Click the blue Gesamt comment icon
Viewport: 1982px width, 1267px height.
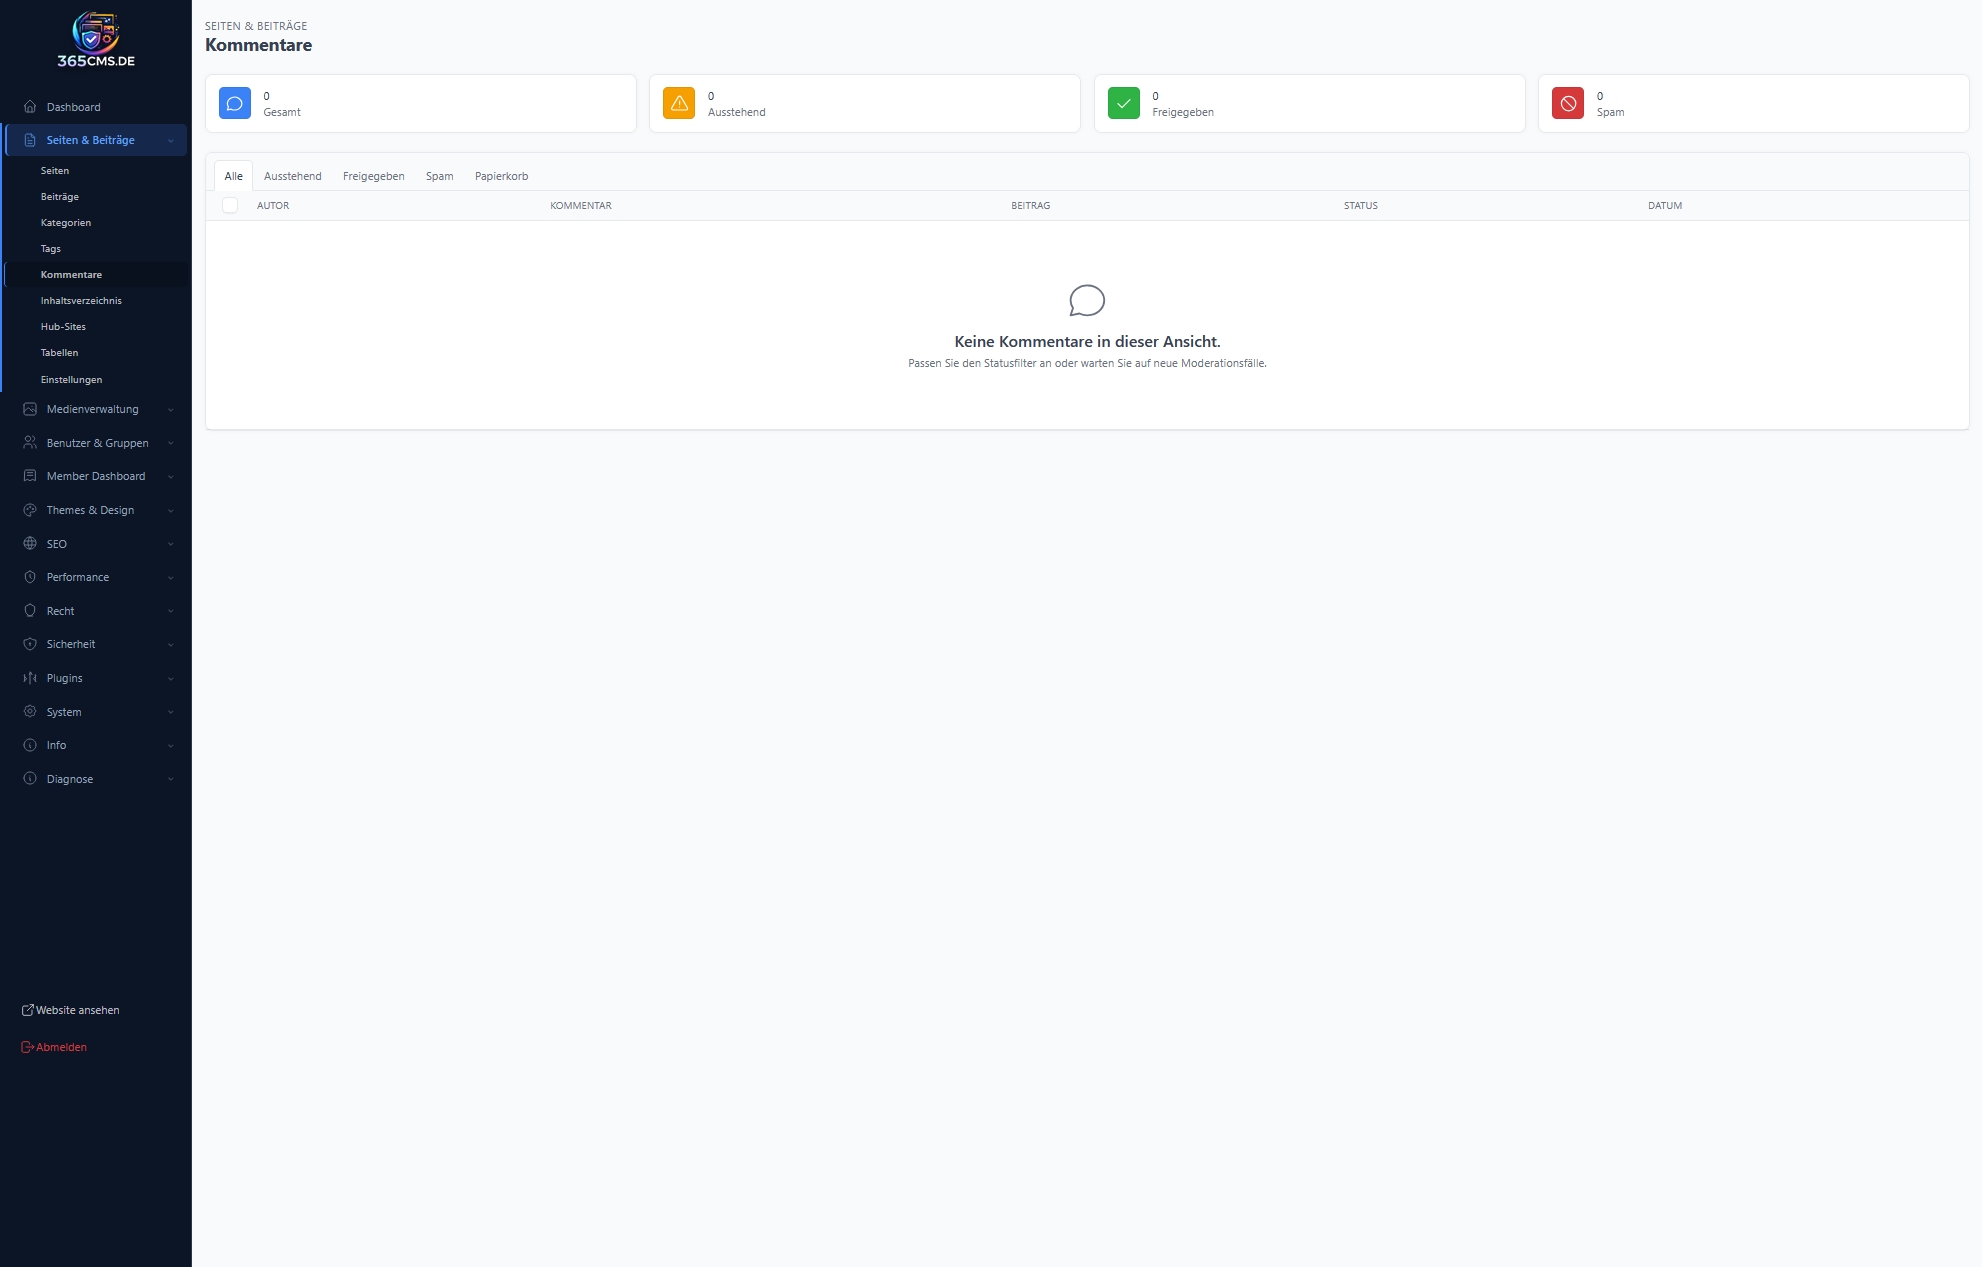pyautogui.click(x=235, y=103)
